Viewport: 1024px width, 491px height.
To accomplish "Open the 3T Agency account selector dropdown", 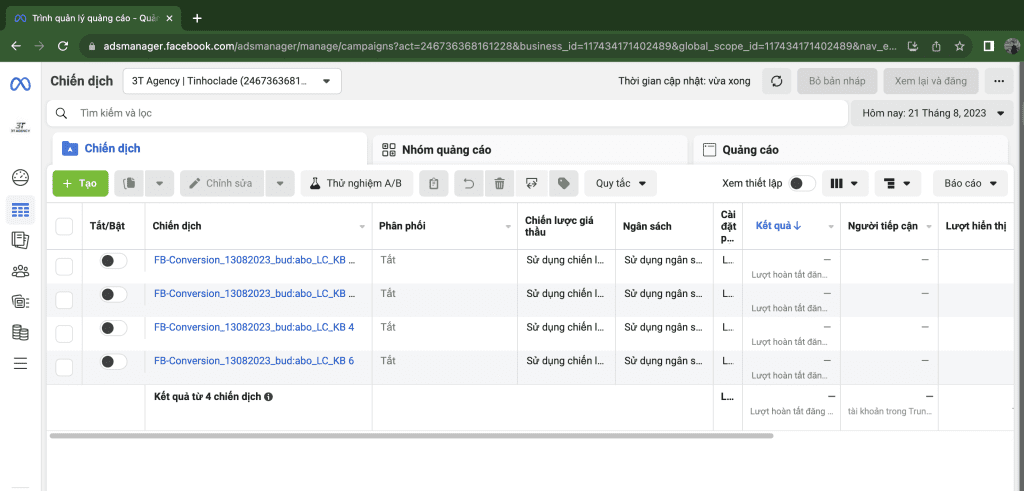I will [x=232, y=82].
